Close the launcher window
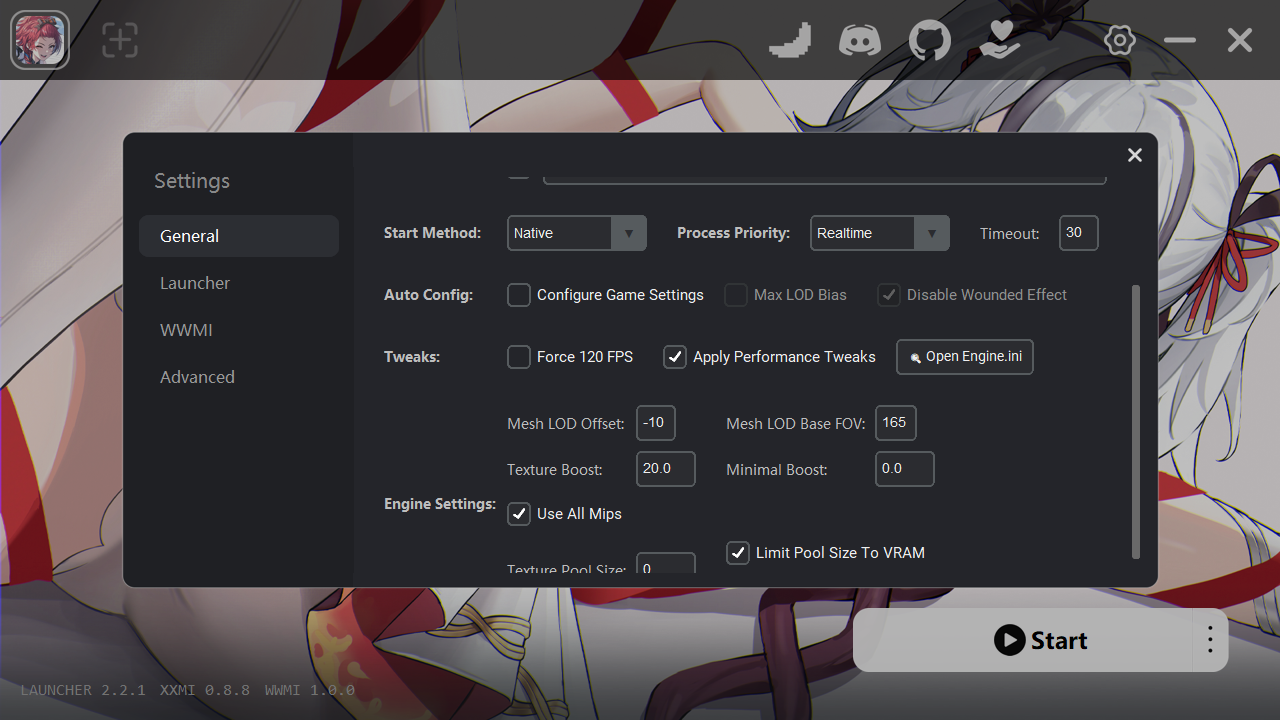Viewport: 1280px width, 720px height. (1240, 40)
